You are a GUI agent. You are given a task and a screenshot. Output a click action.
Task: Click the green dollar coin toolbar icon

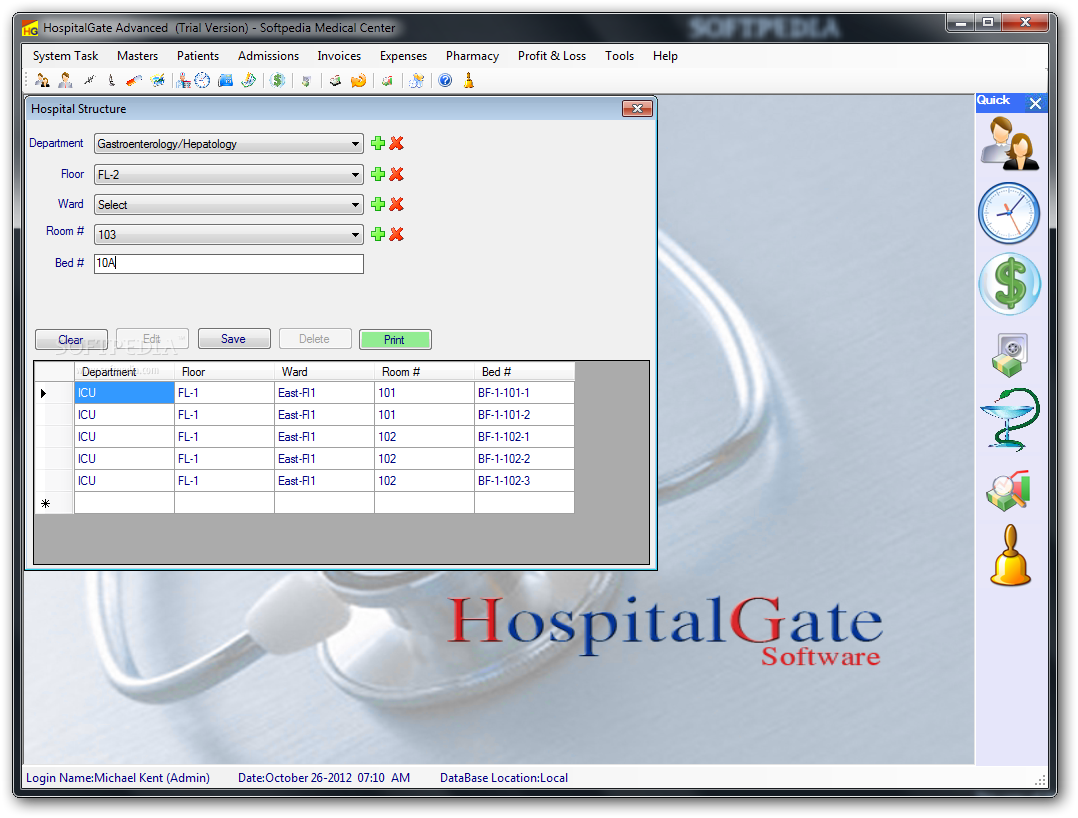pyautogui.click(x=277, y=80)
